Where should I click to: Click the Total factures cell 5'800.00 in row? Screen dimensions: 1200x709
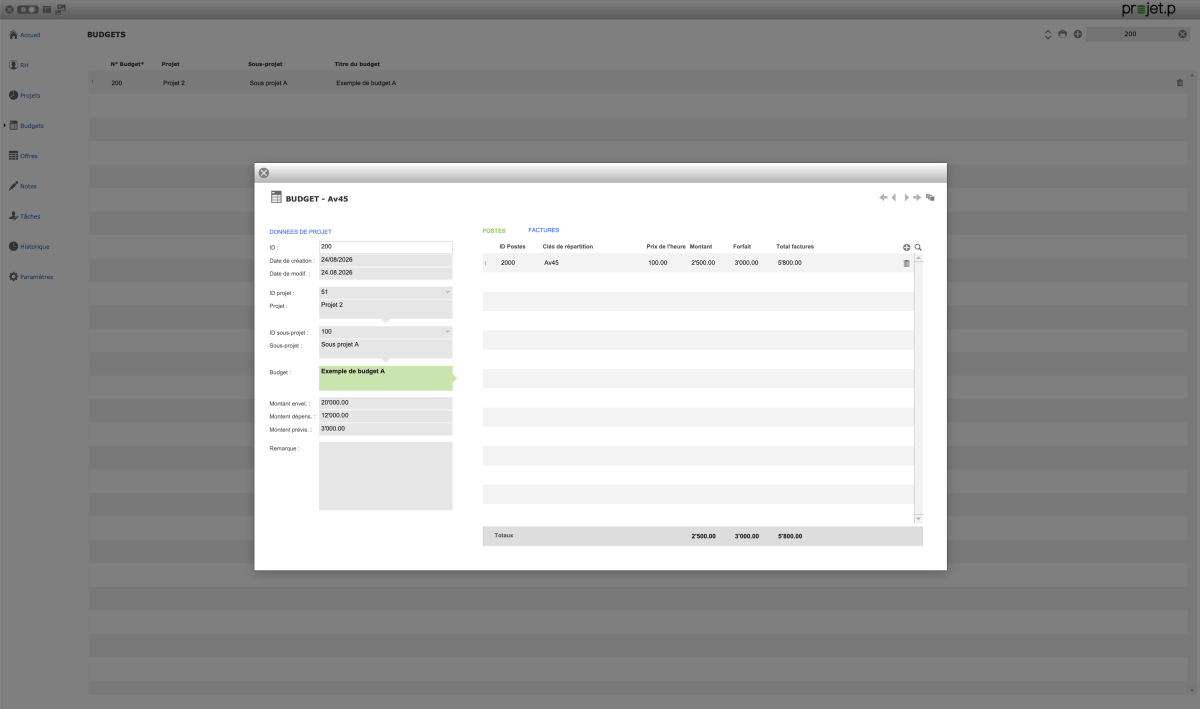tap(789, 263)
